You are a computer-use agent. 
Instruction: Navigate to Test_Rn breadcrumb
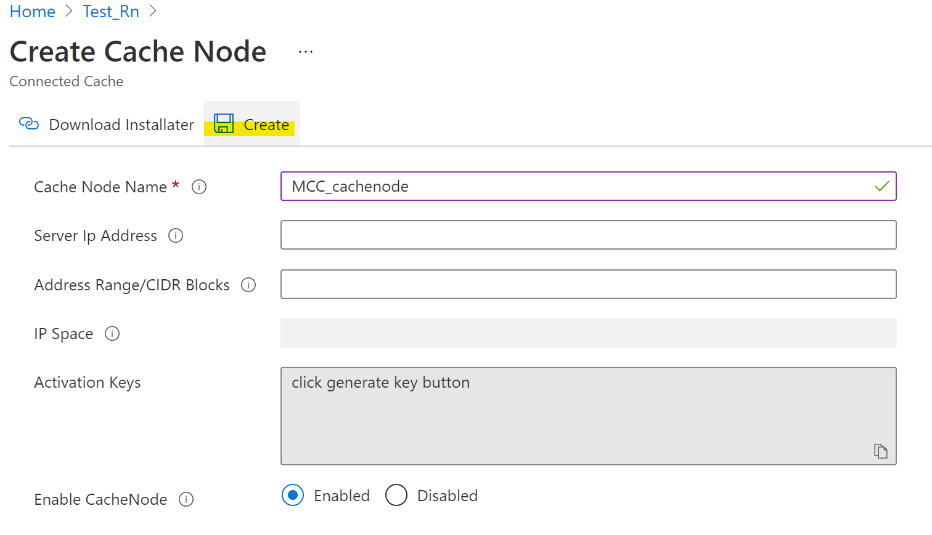[x=111, y=12]
